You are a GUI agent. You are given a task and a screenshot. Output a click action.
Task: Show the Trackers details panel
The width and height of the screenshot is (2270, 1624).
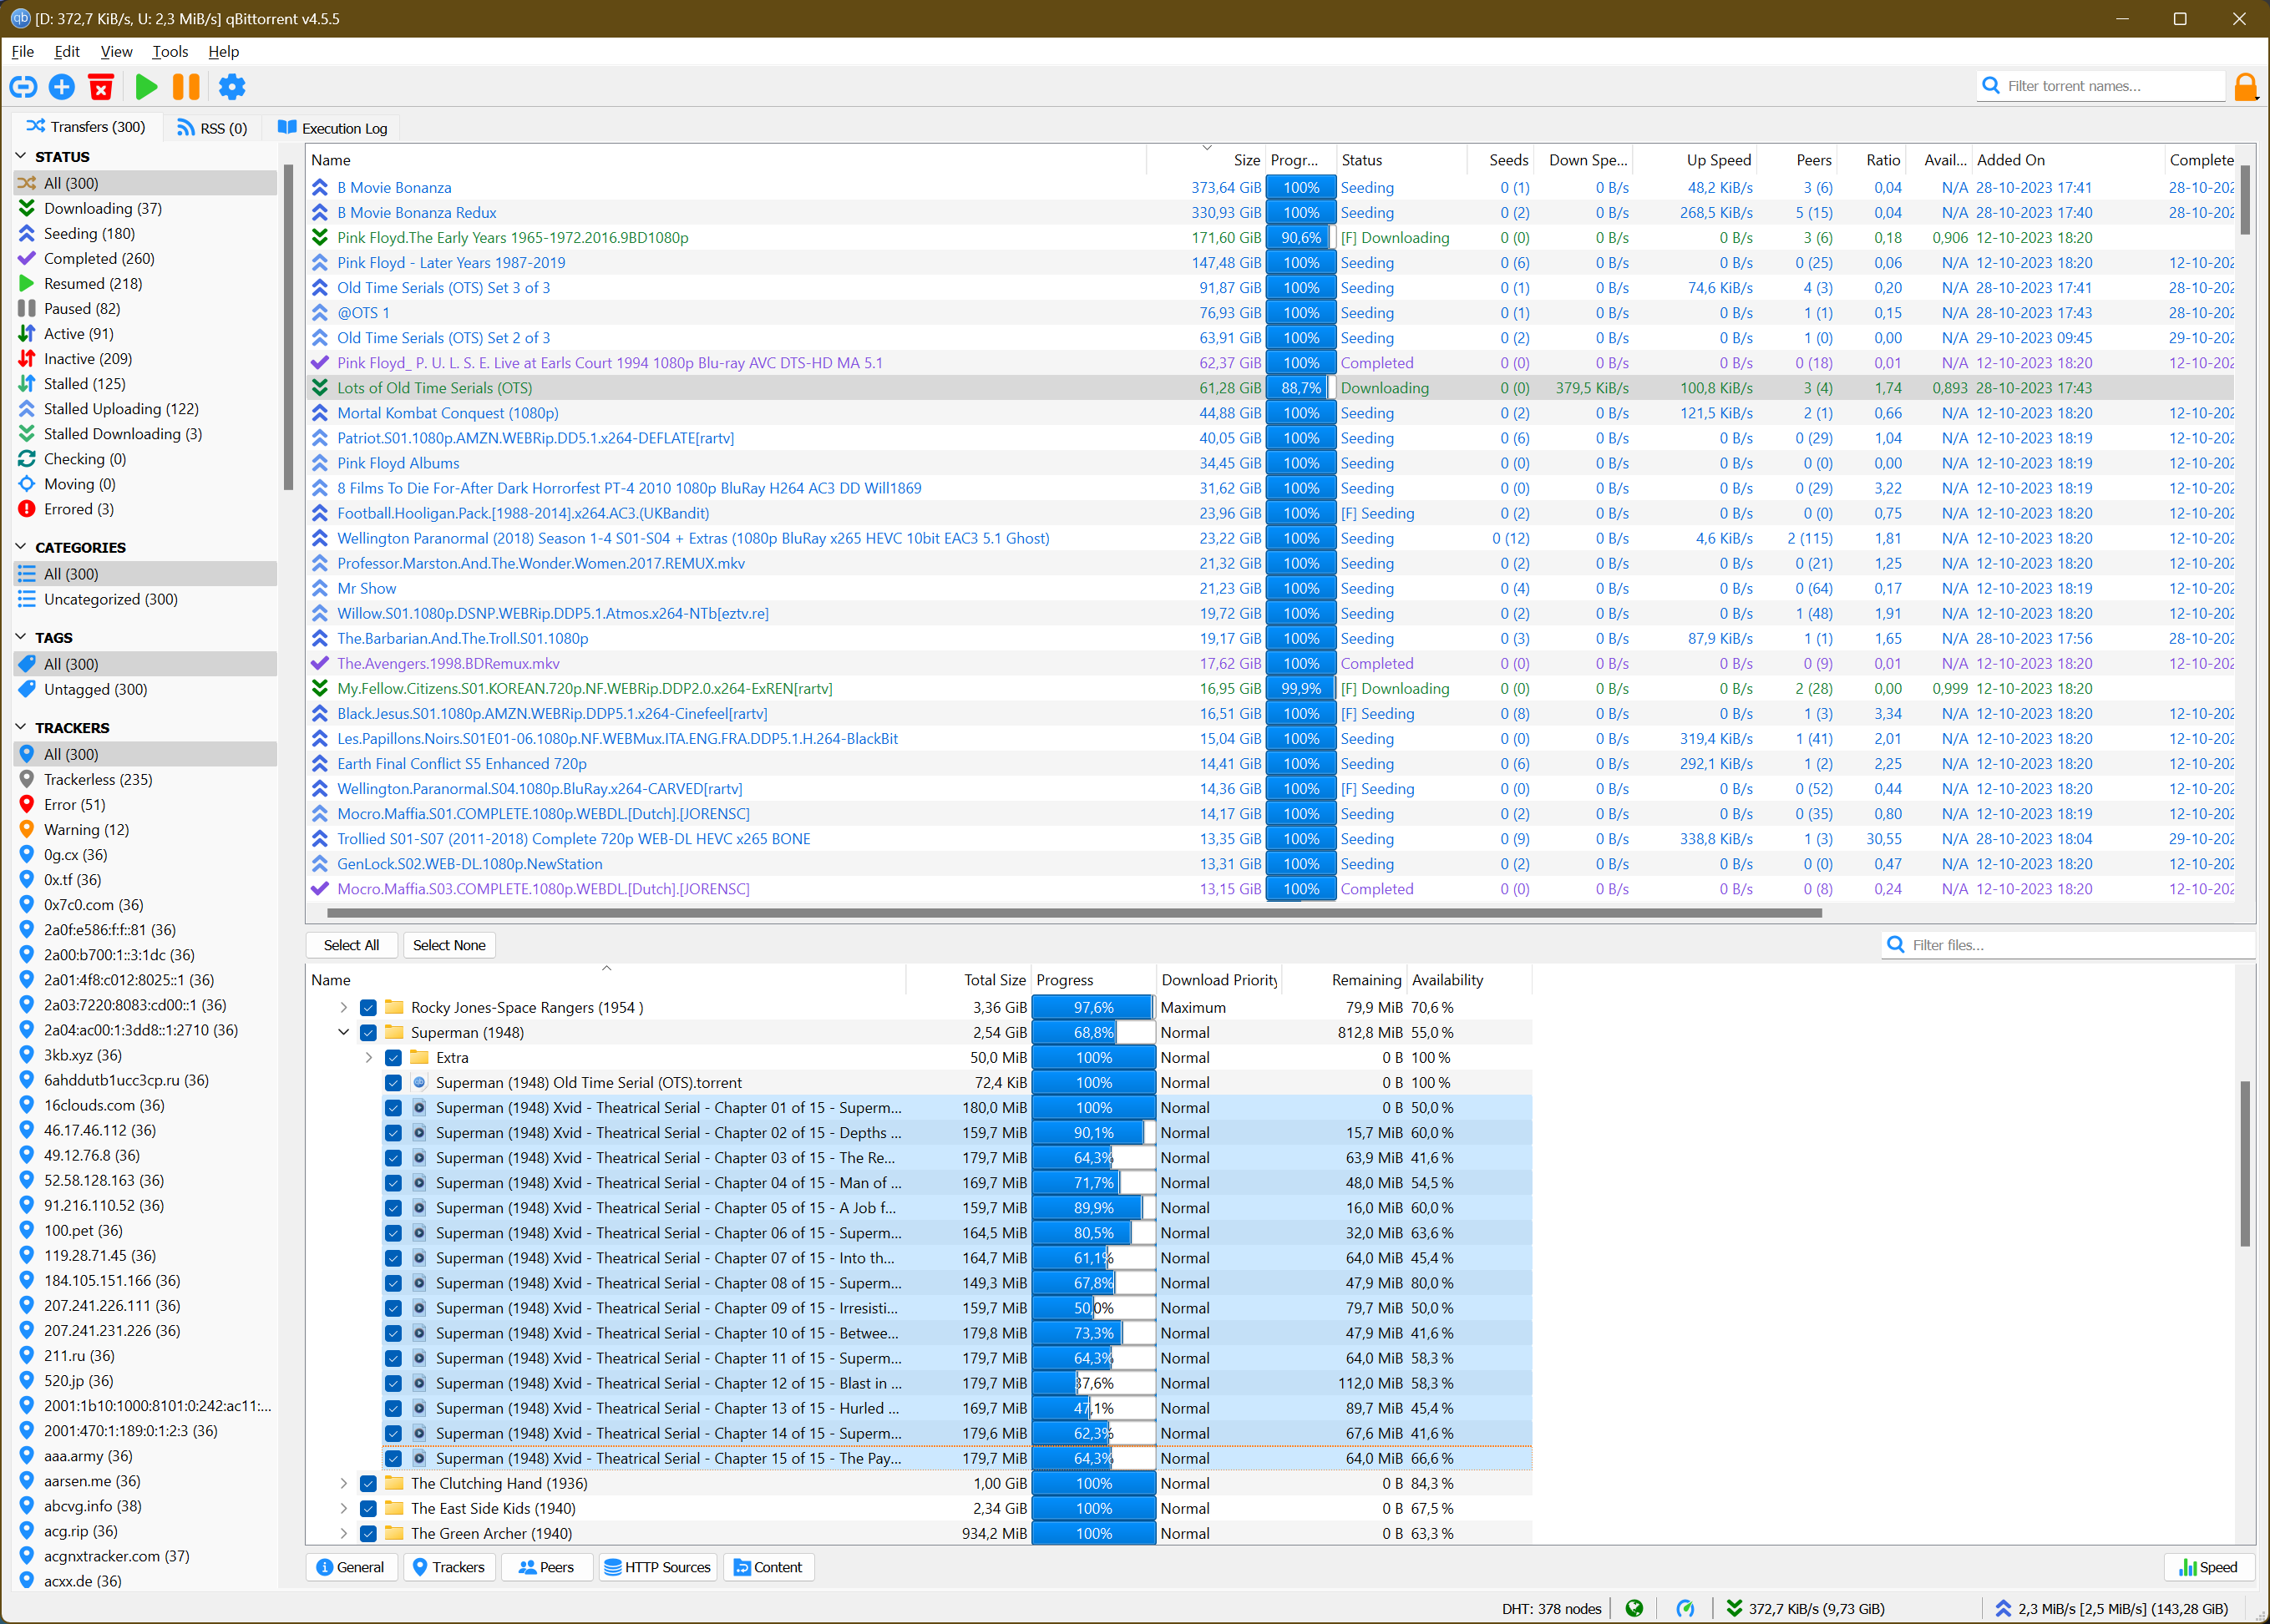[x=449, y=1567]
